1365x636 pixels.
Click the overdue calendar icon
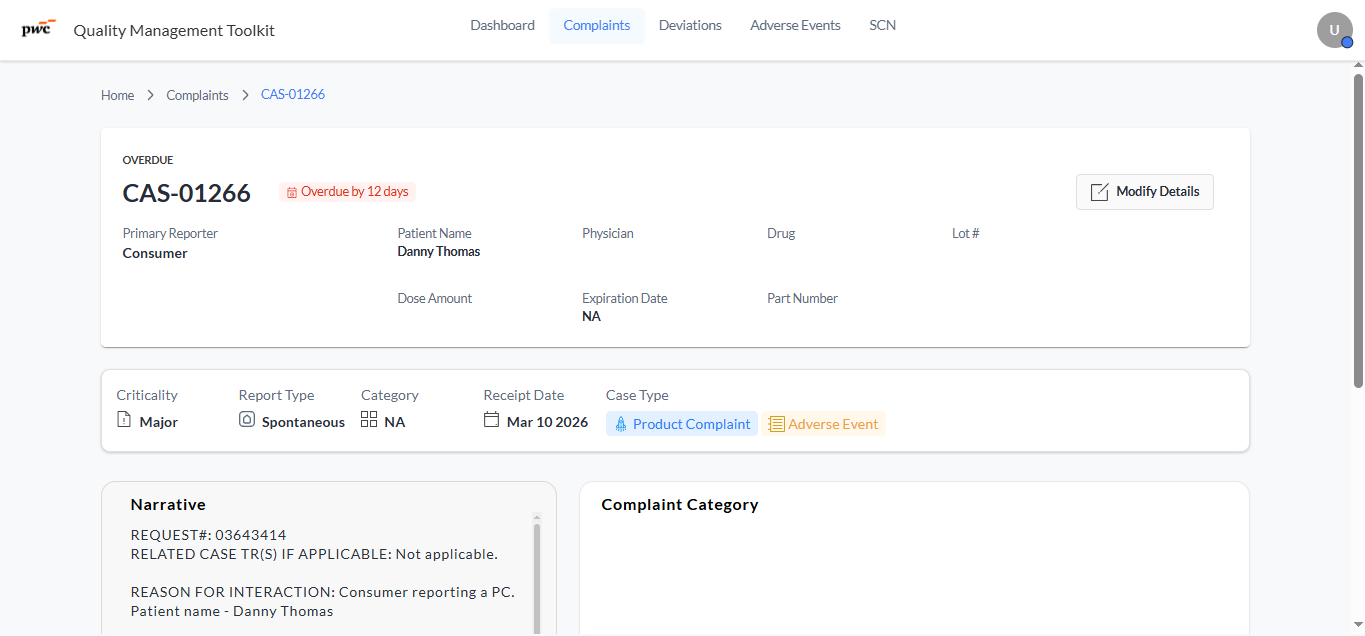pyautogui.click(x=292, y=192)
